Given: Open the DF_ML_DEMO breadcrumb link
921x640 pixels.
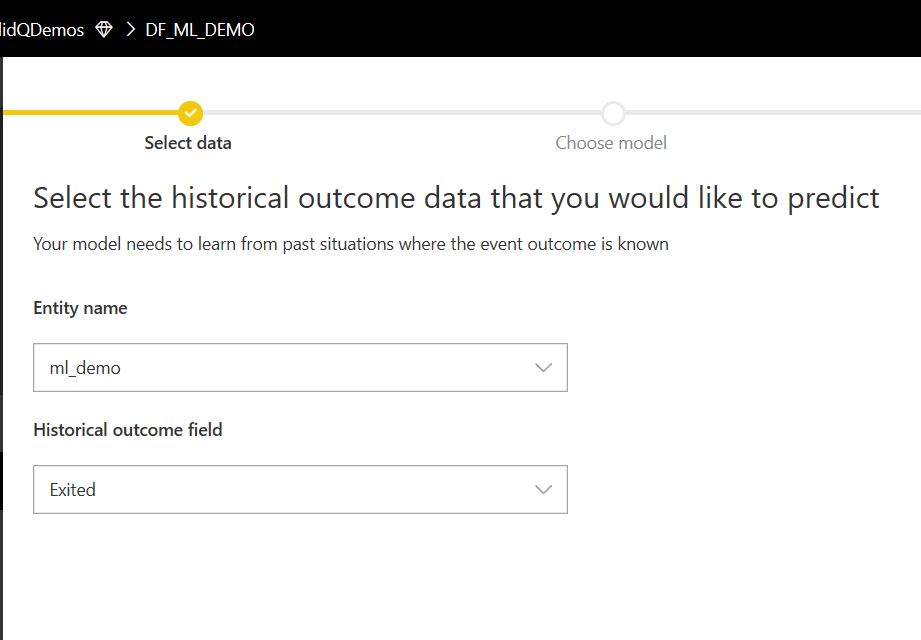Looking at the screenshot, I should pos(200,30).
